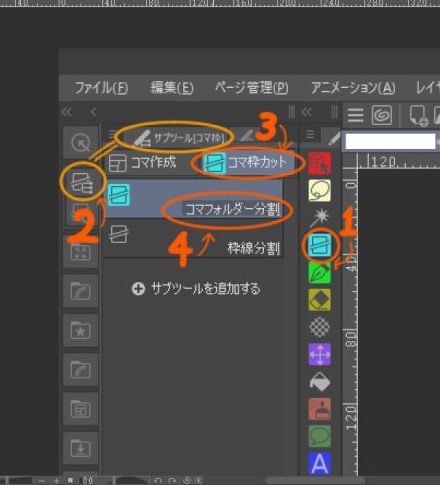The height and width of the screenshot is (485, 440).
Task: Collapse the tool palette dock with double chevron
Action: coord(307,112)
